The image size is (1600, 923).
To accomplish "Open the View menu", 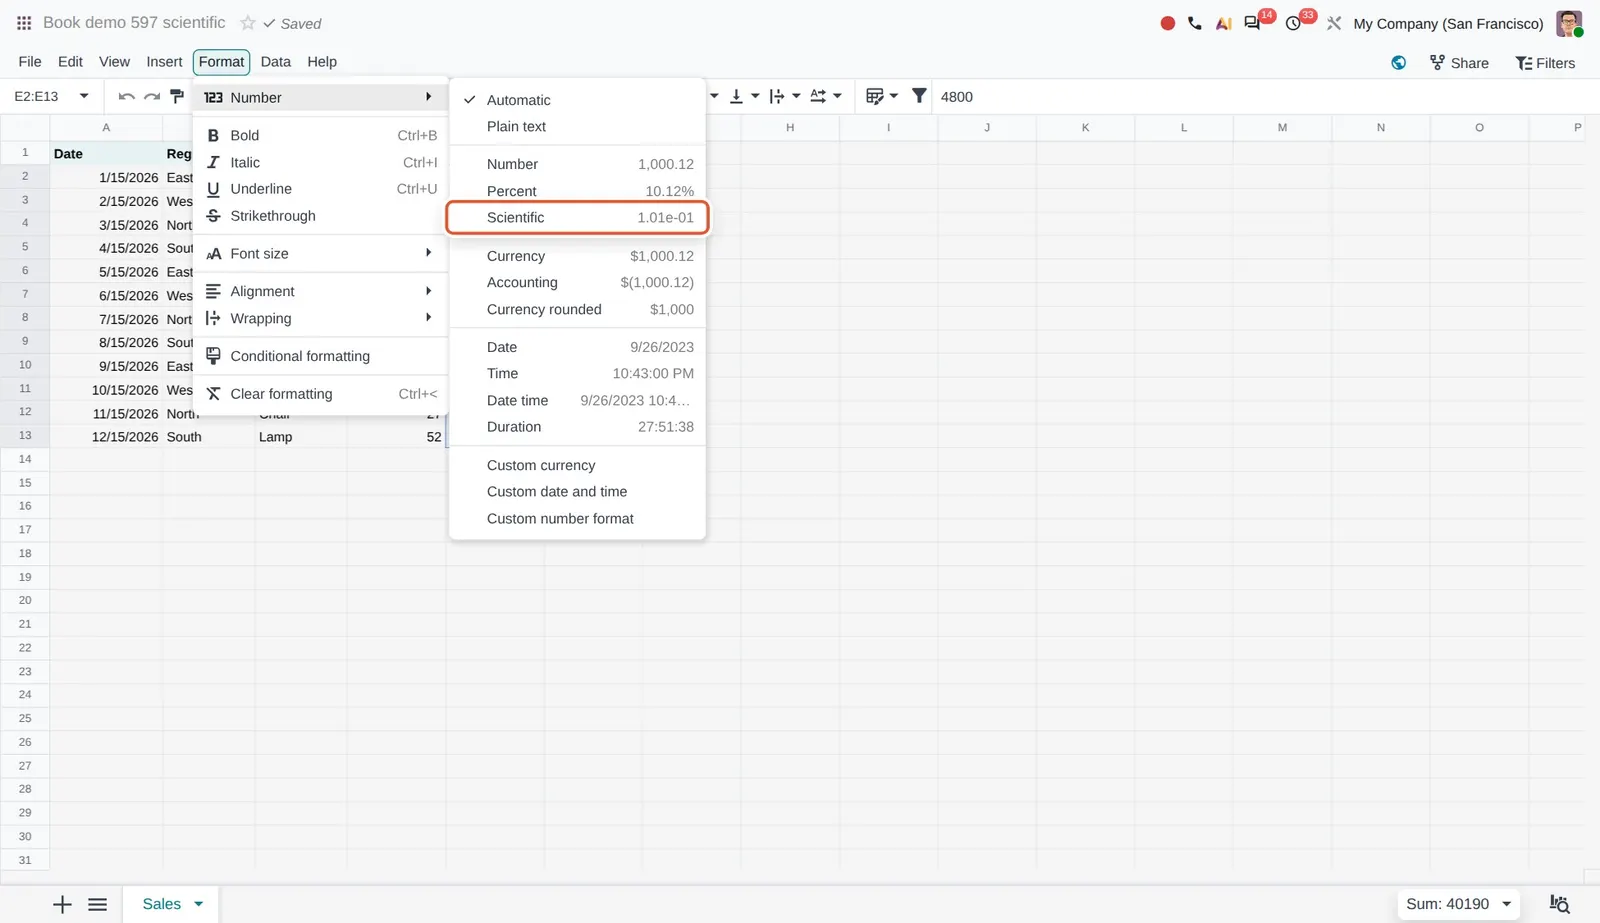I will coord(114,62).
